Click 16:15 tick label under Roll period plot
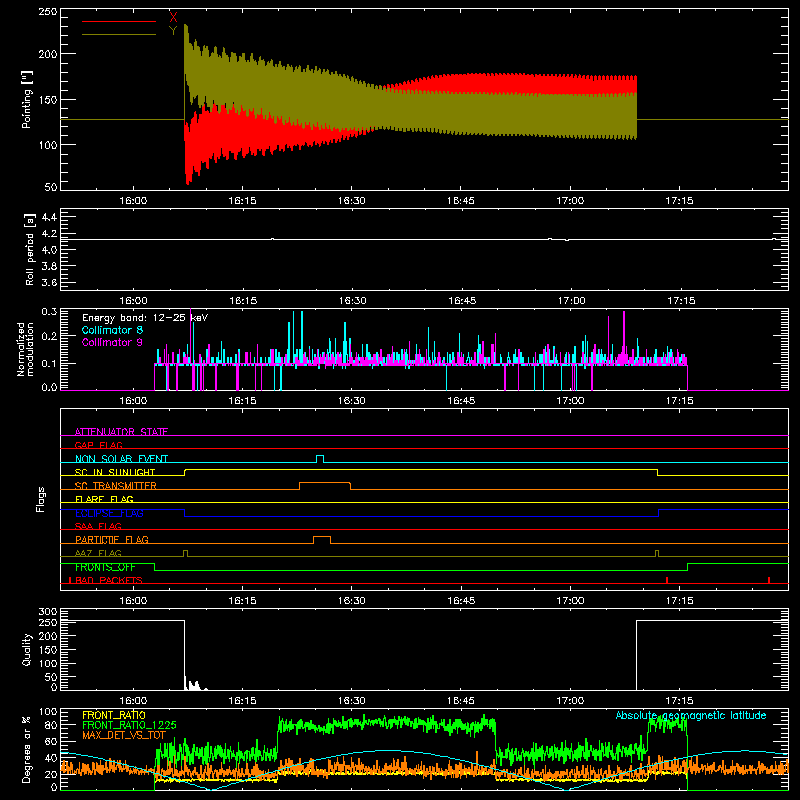The image size is (800, 800). coord(243,301)
